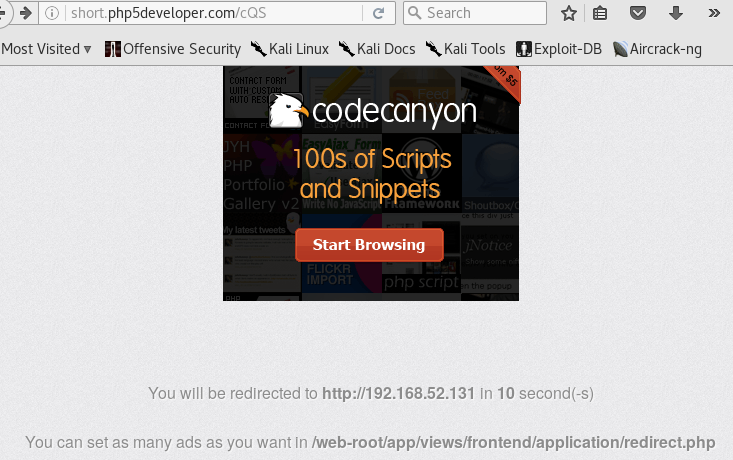Reload the current page

coord(379,13)
